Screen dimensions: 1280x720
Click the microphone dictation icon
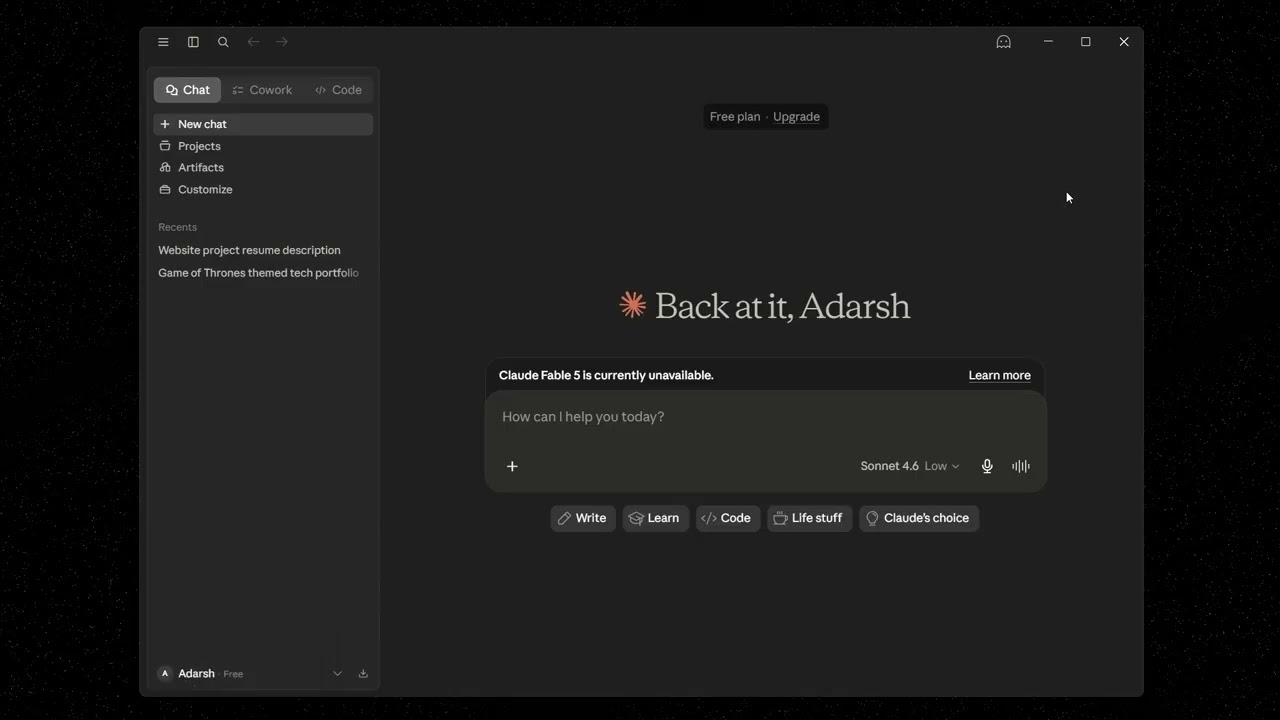[987, 466]
